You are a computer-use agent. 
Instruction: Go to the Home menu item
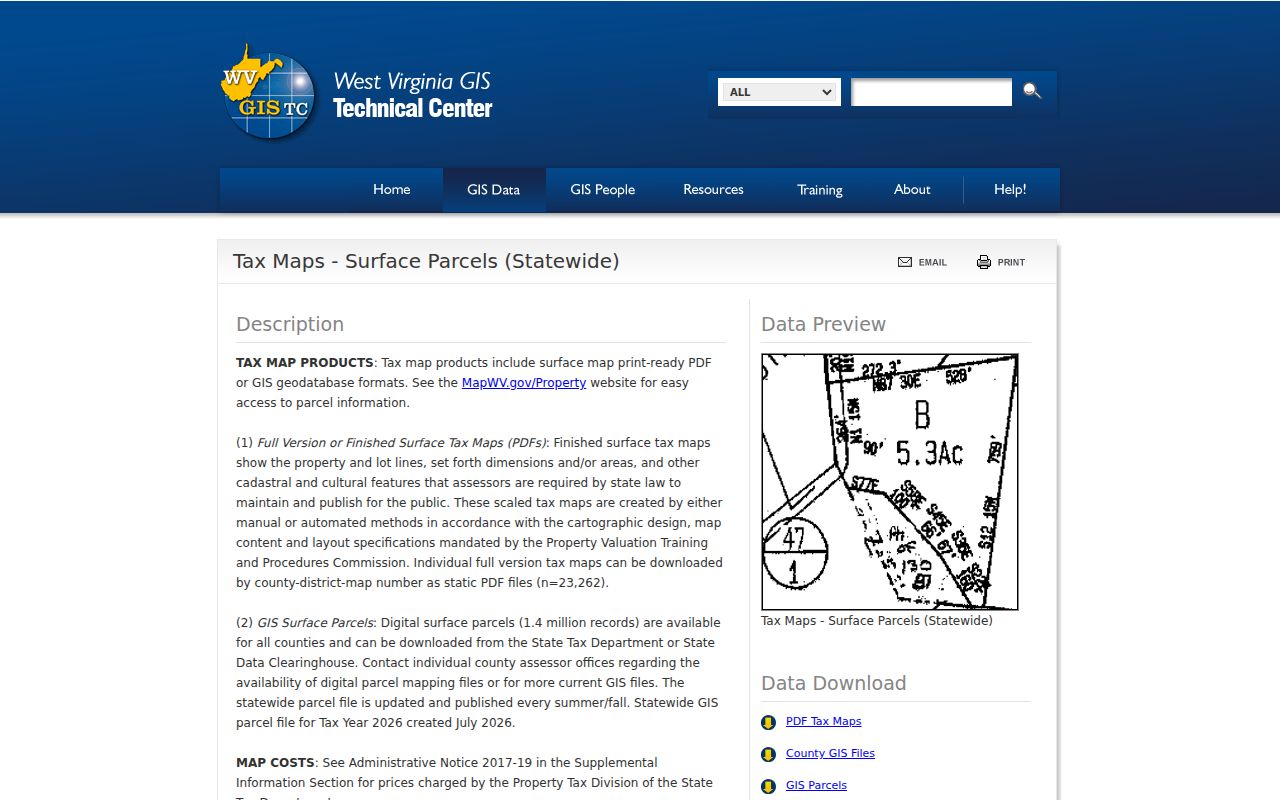coord(391,189)
